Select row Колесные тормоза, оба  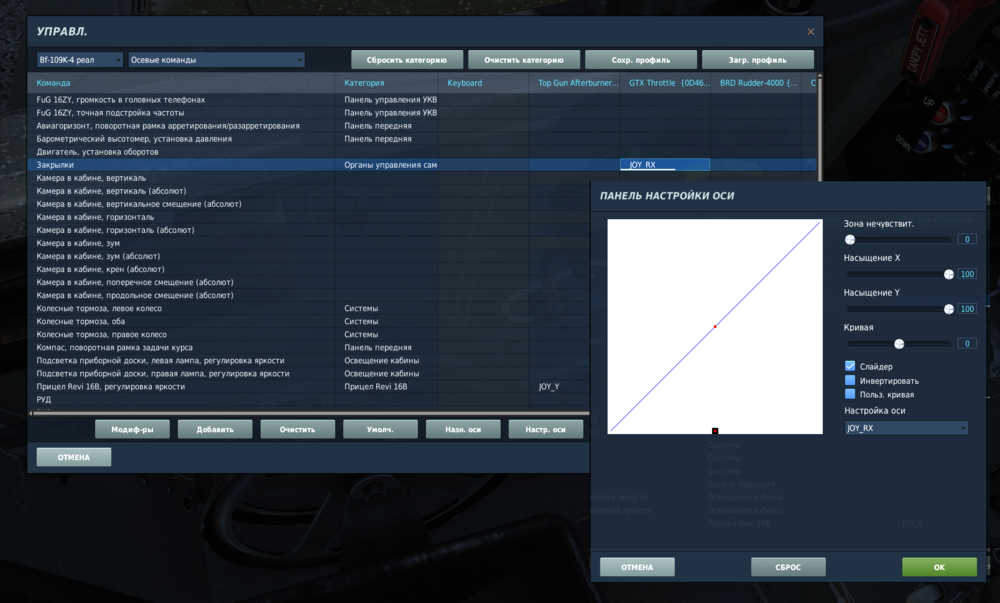[x=309, y=321]
